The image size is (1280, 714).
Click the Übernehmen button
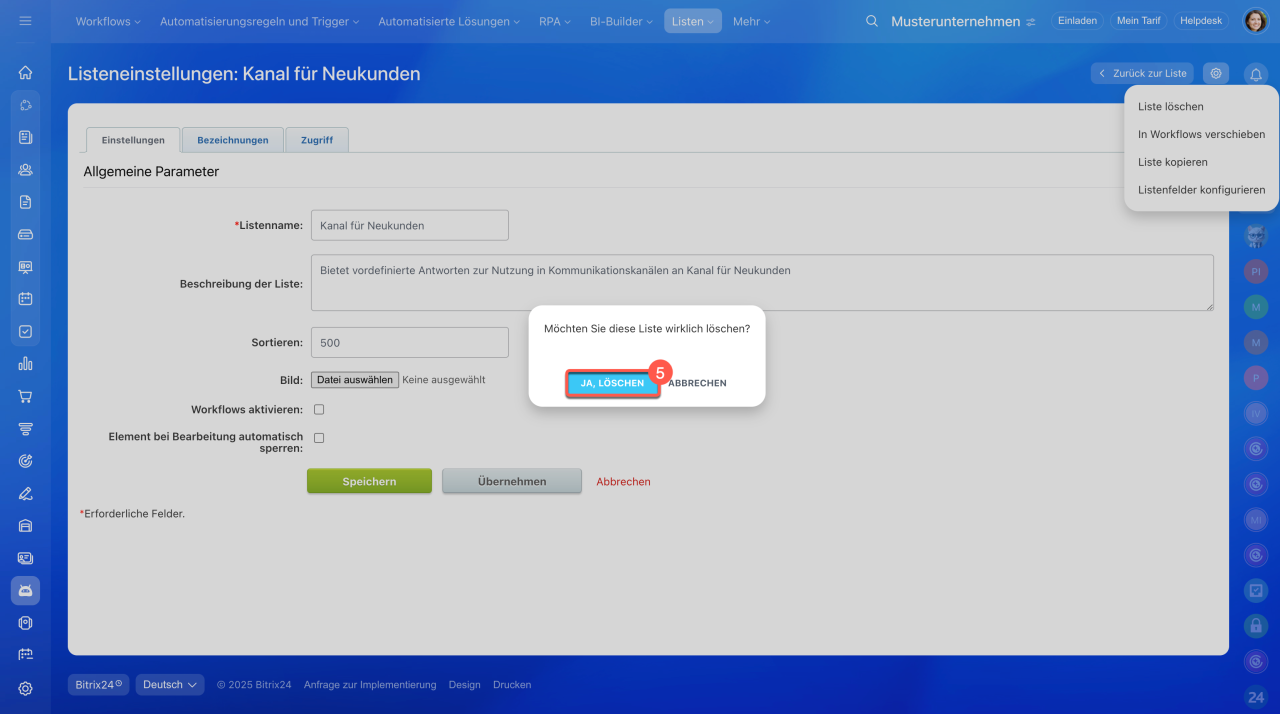(x=512, y=481)
